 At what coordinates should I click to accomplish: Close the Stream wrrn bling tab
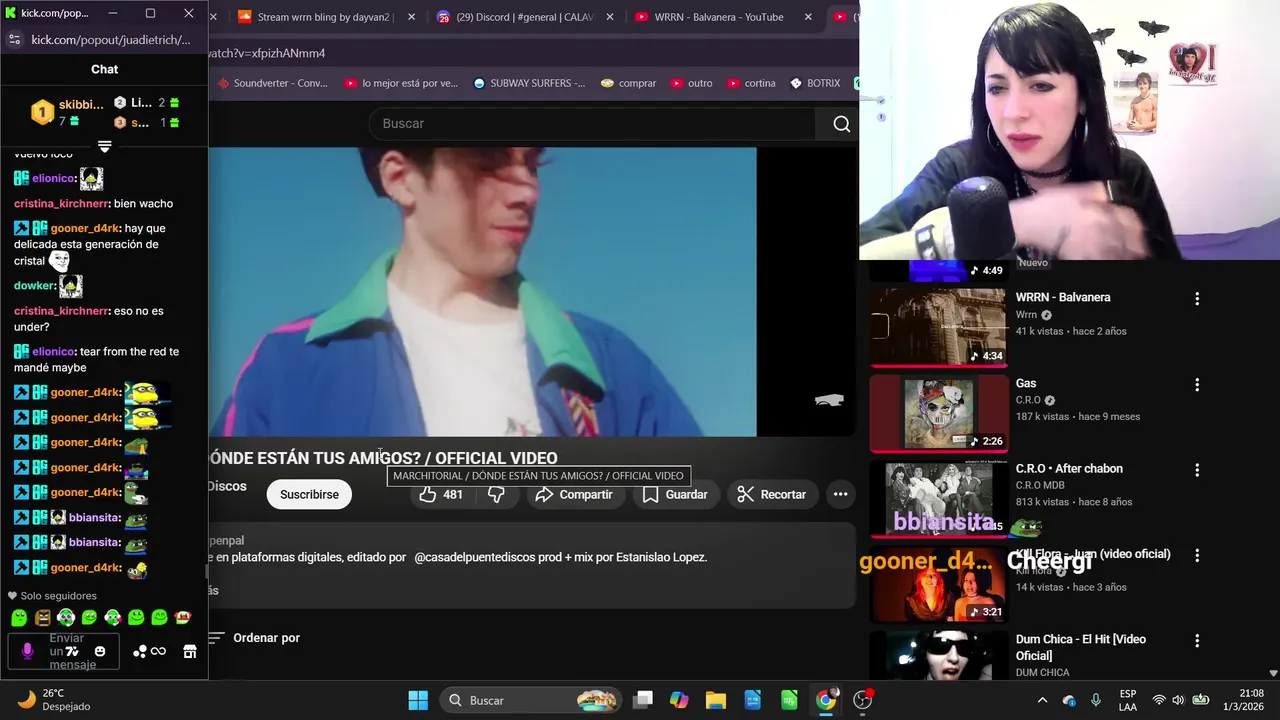pyautogui.click(x=412, y=17)
